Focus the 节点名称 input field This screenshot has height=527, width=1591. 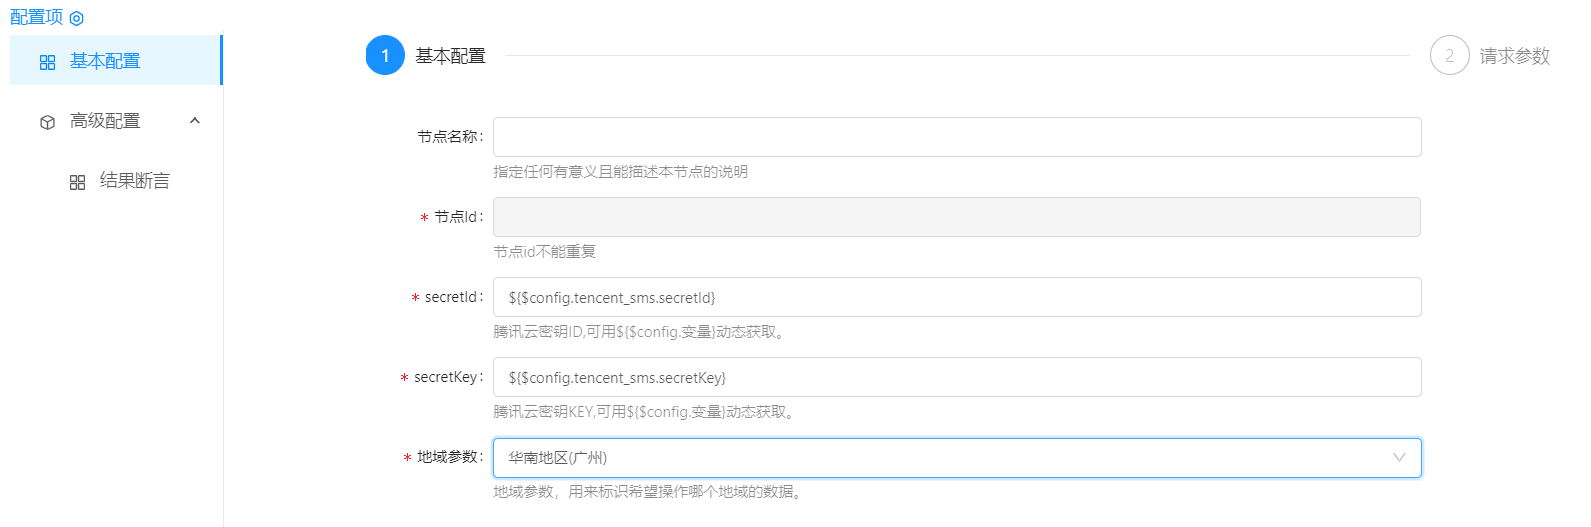tap(956, 137)
